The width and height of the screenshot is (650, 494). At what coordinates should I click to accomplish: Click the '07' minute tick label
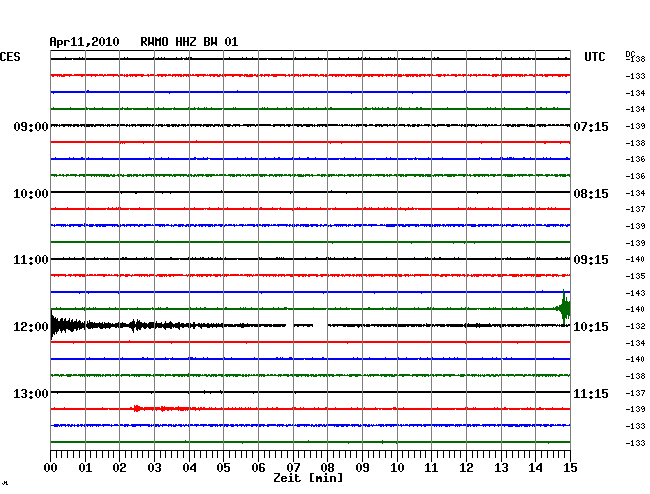click(x=293, y=468)
